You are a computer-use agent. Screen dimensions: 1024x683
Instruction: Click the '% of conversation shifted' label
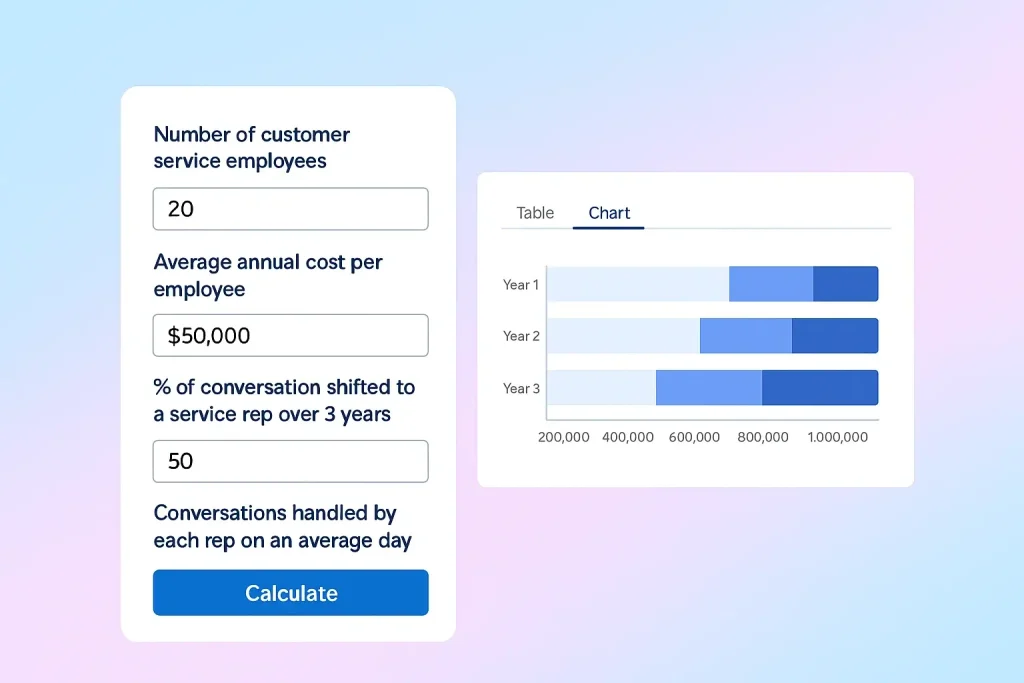(284, 400)
